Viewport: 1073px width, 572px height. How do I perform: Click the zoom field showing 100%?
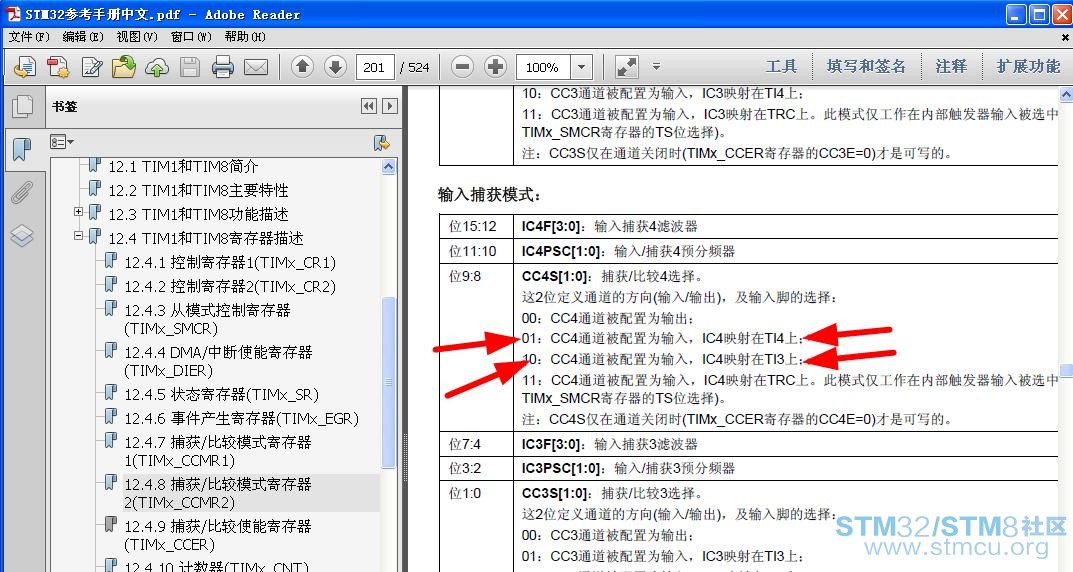pyautogui.click(x=543, y=67)
